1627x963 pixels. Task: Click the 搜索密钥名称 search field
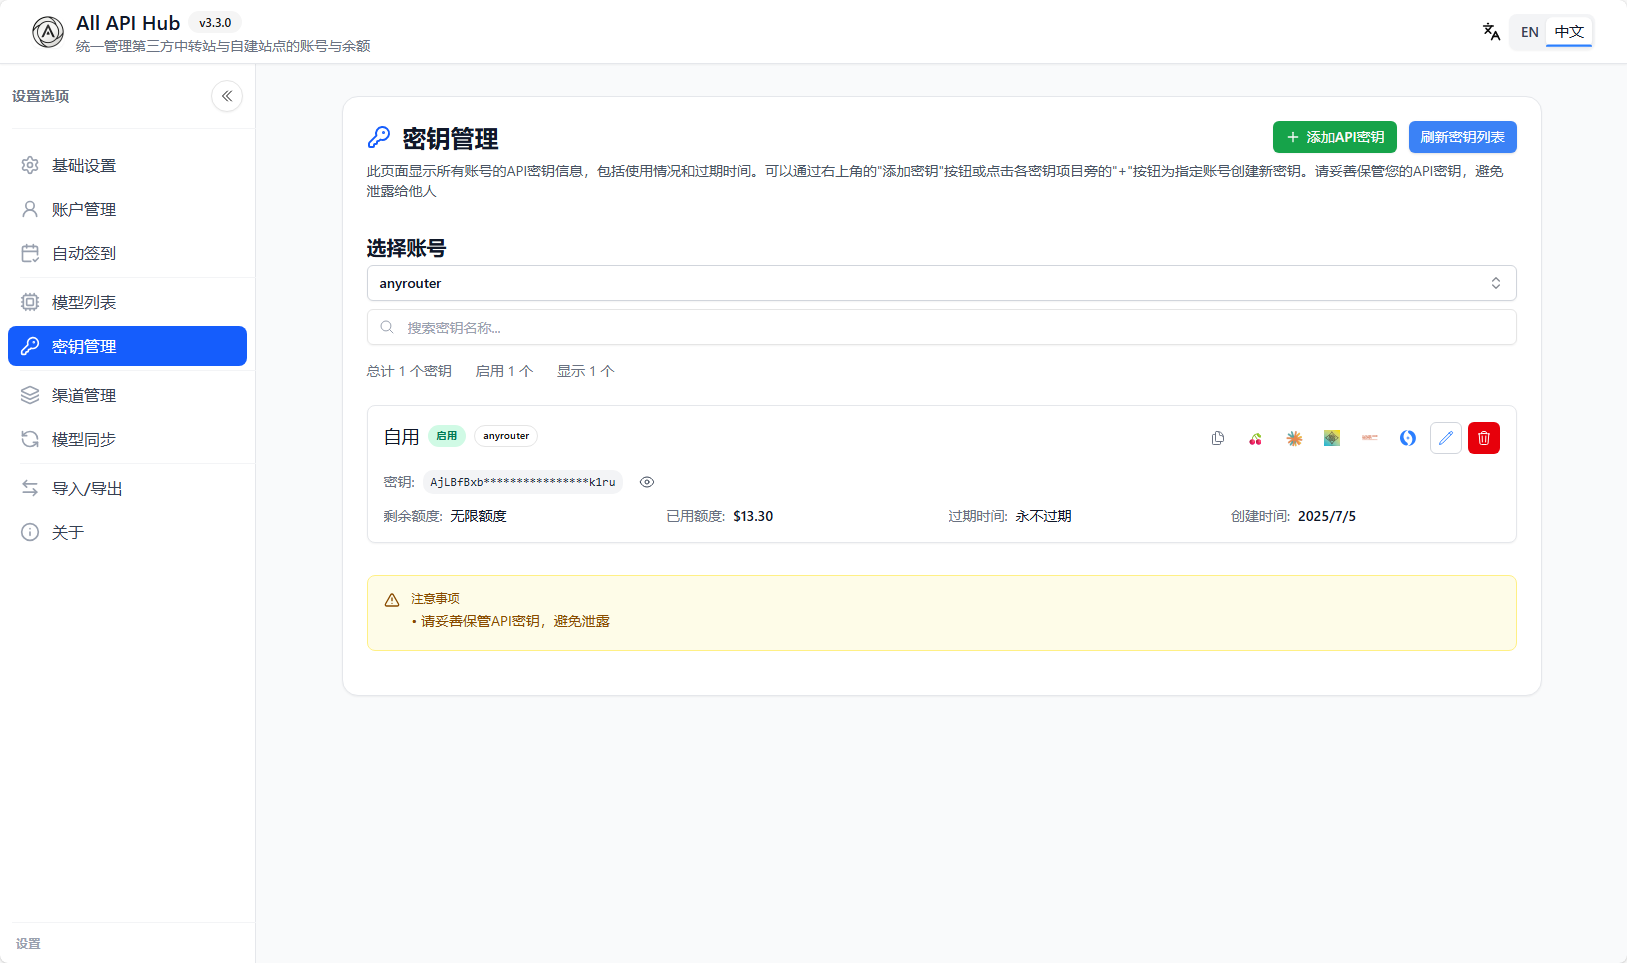[x=941, y=327]
